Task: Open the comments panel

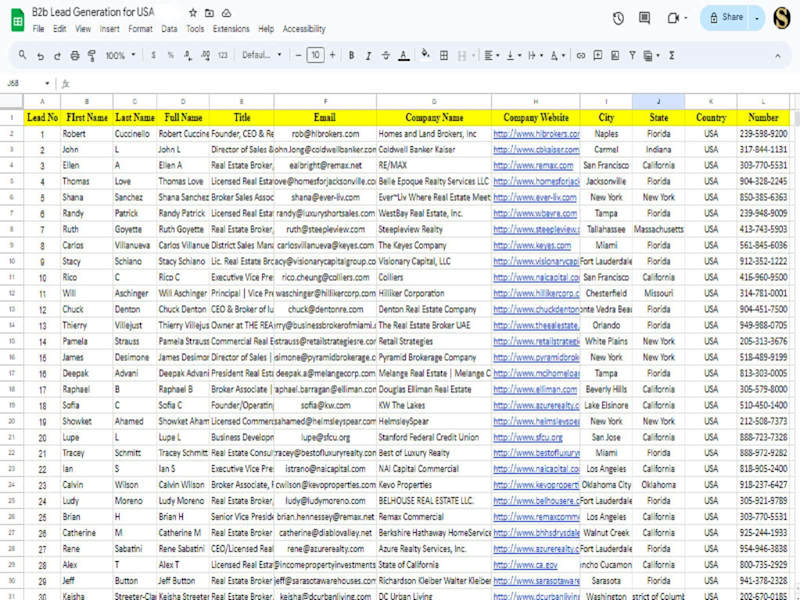Action: point(644,18)
